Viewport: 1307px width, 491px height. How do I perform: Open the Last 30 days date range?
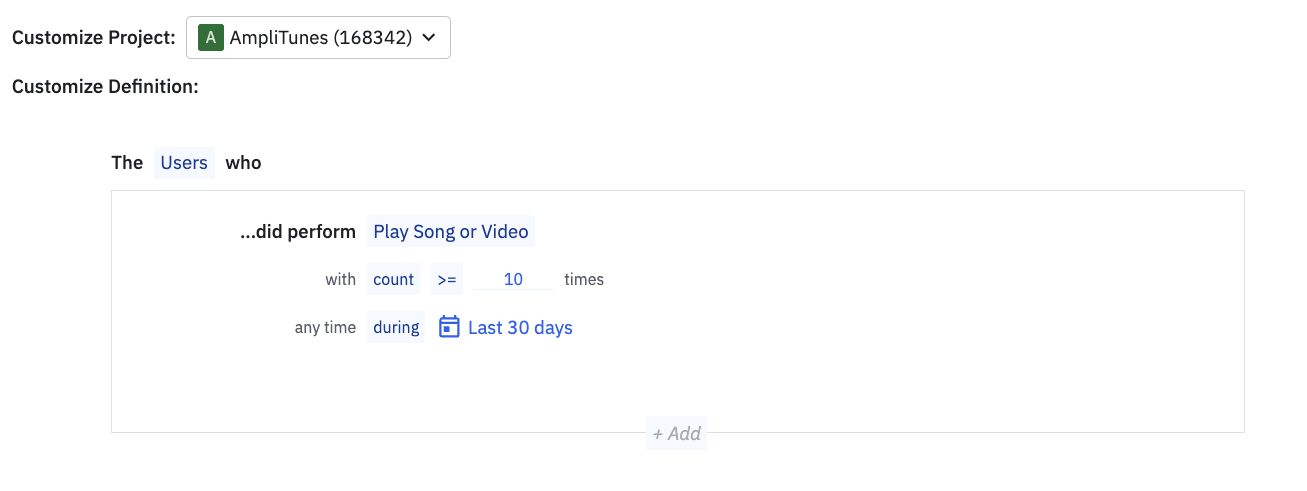coord(520,327)
